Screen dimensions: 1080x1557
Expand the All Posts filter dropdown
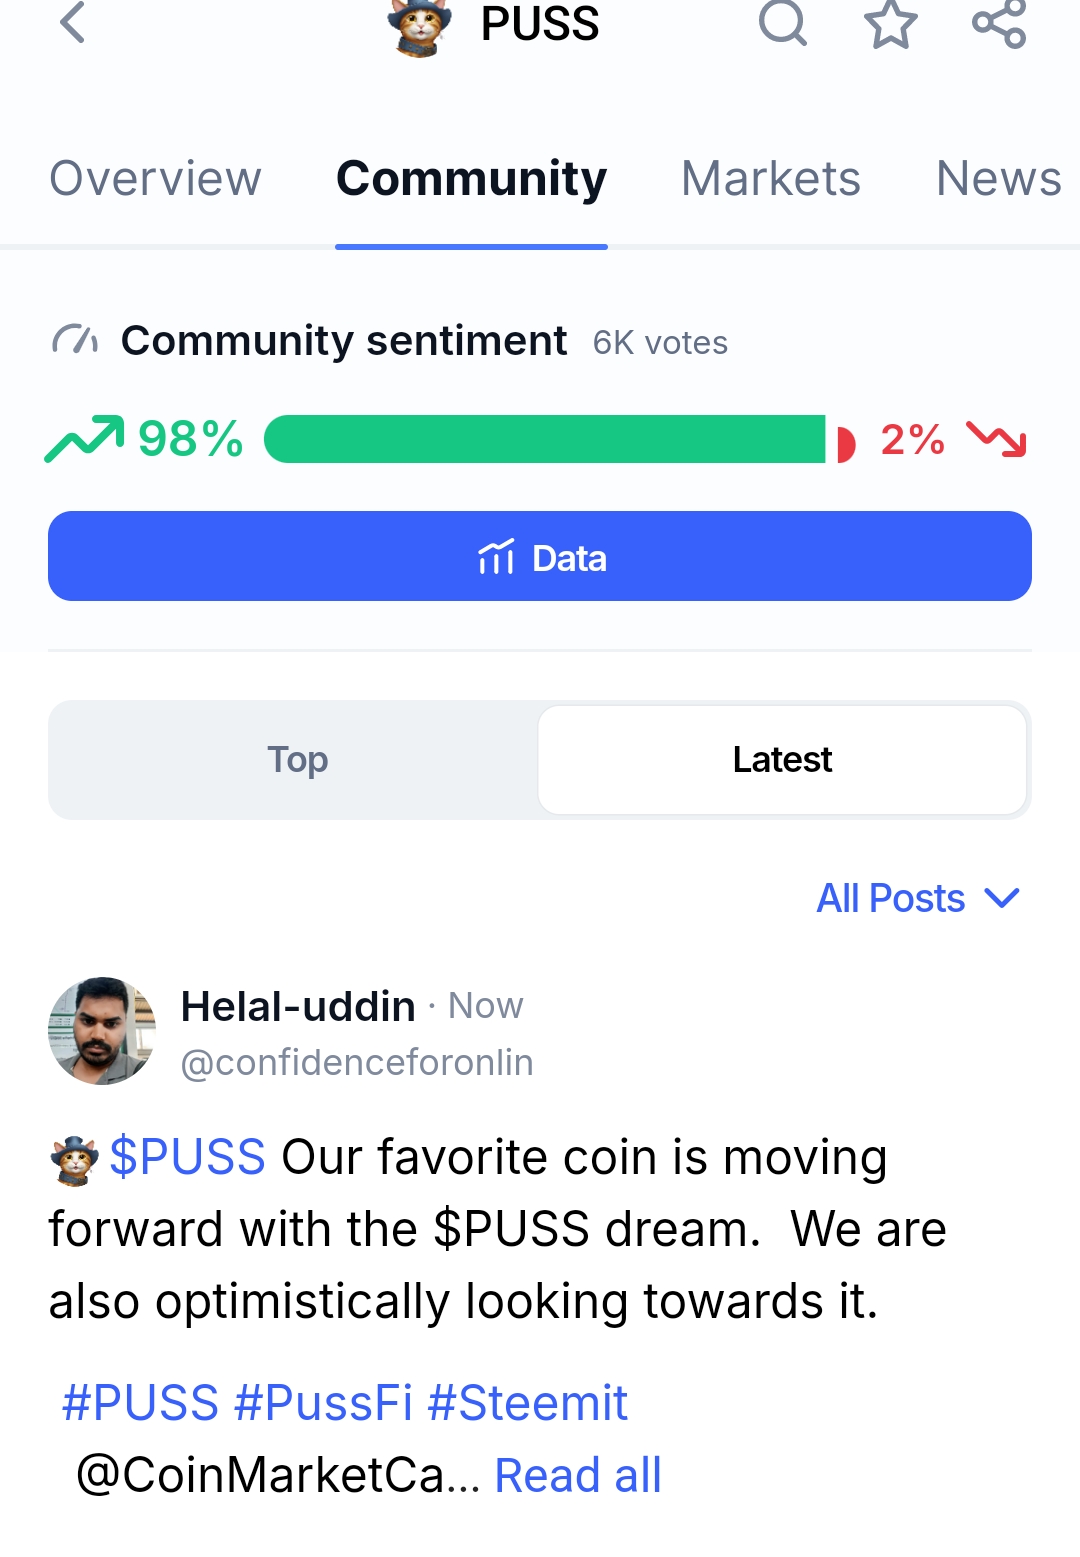tap(918, 898)
